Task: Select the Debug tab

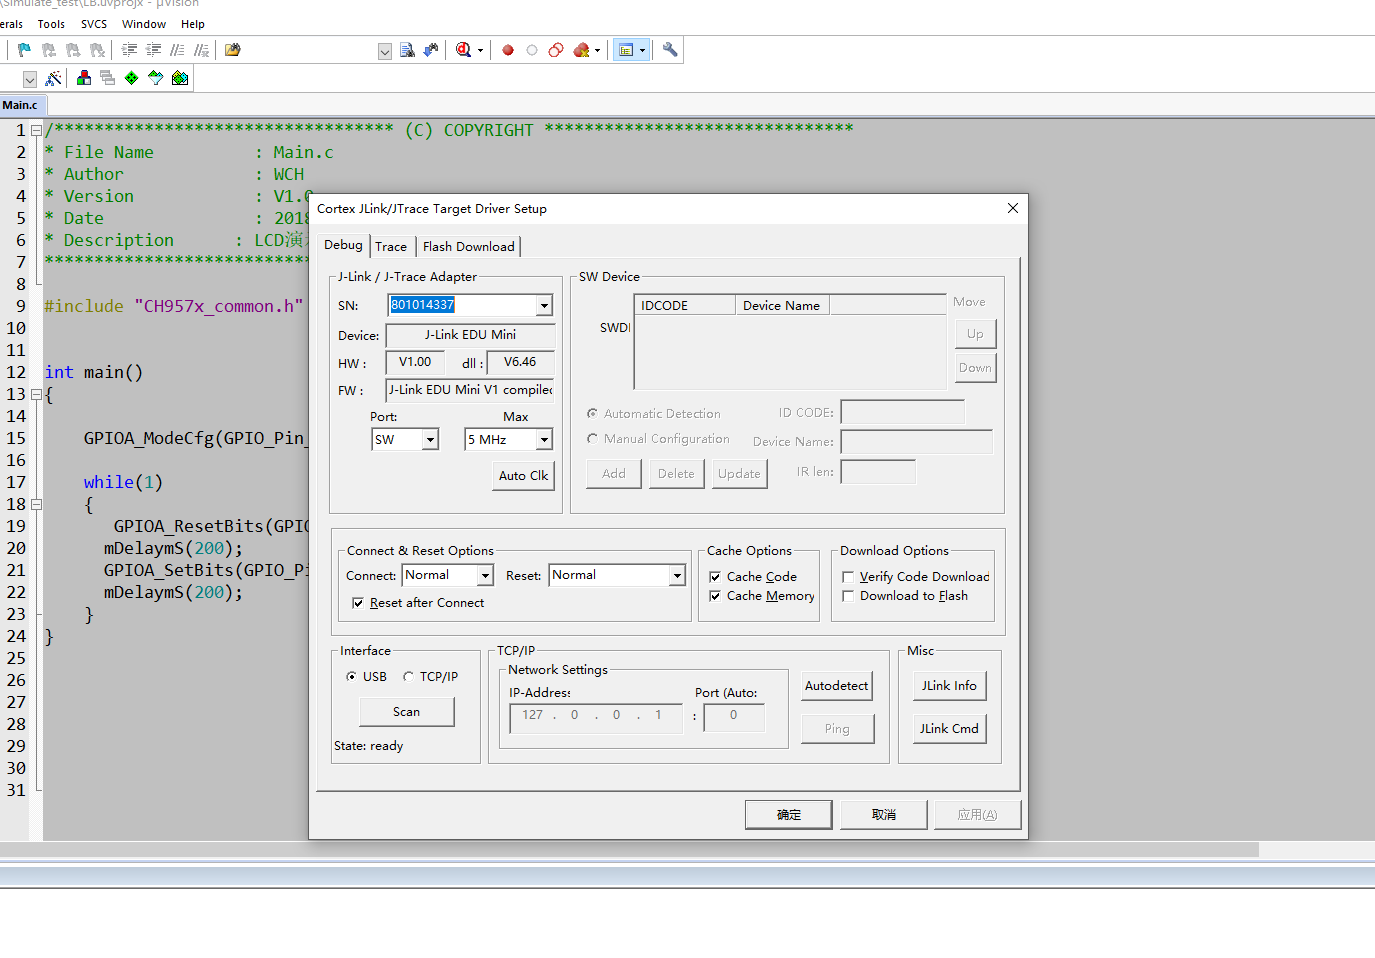Action: pos(343,245)
